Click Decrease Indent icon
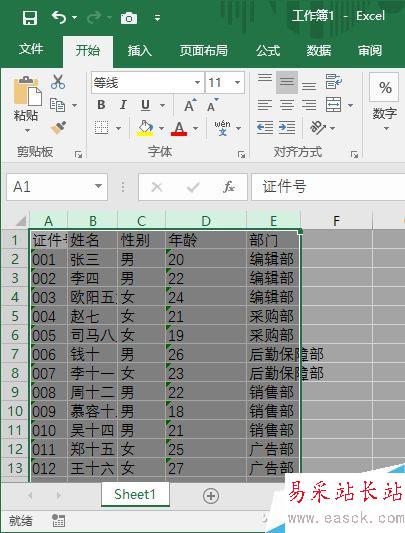Image resolution: width=405 pixels, height=533 pixels. pos(265,128)
